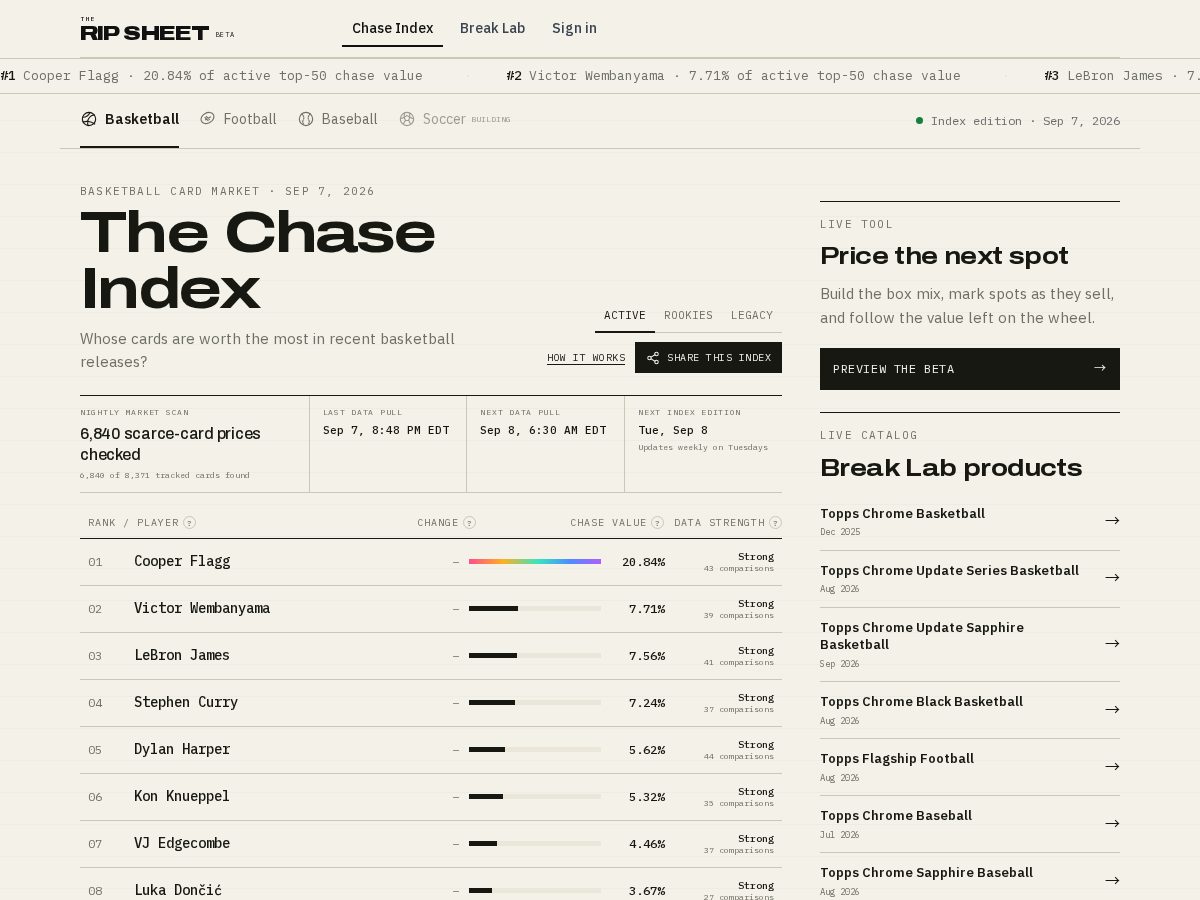Click the ticker item #1 Cooper Flagg
This screenshot has height=900, width=1200.
click(211, 76)
